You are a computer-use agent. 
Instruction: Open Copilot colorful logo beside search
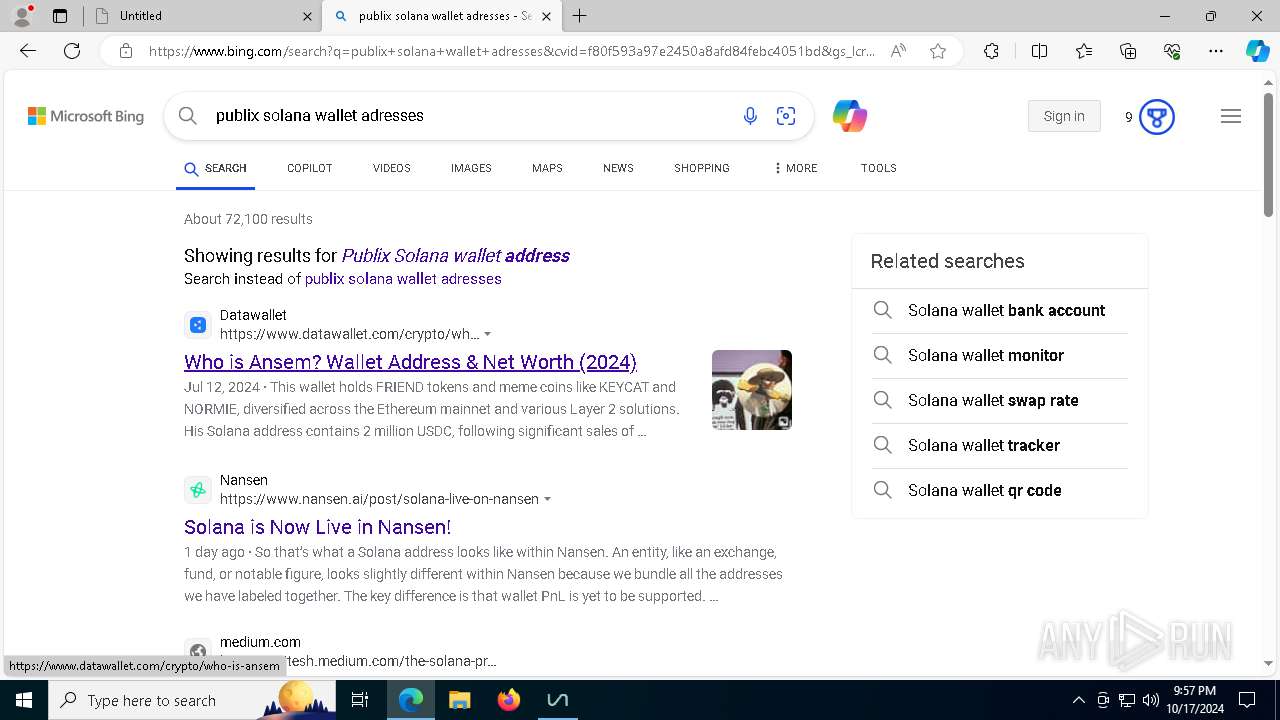[x=850, y=116]
